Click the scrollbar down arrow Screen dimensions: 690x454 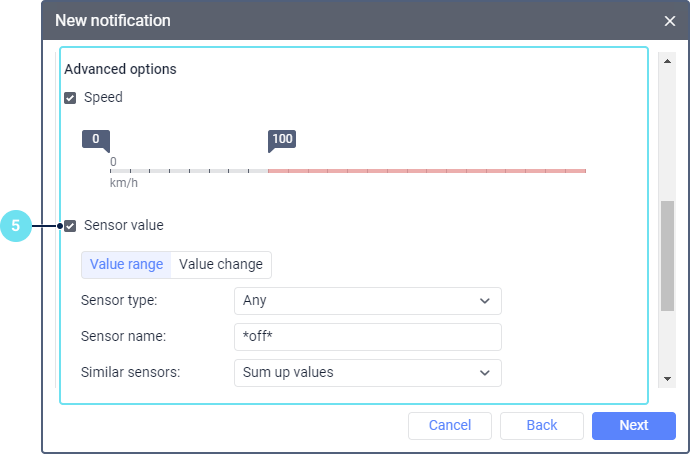click(667, 379)
